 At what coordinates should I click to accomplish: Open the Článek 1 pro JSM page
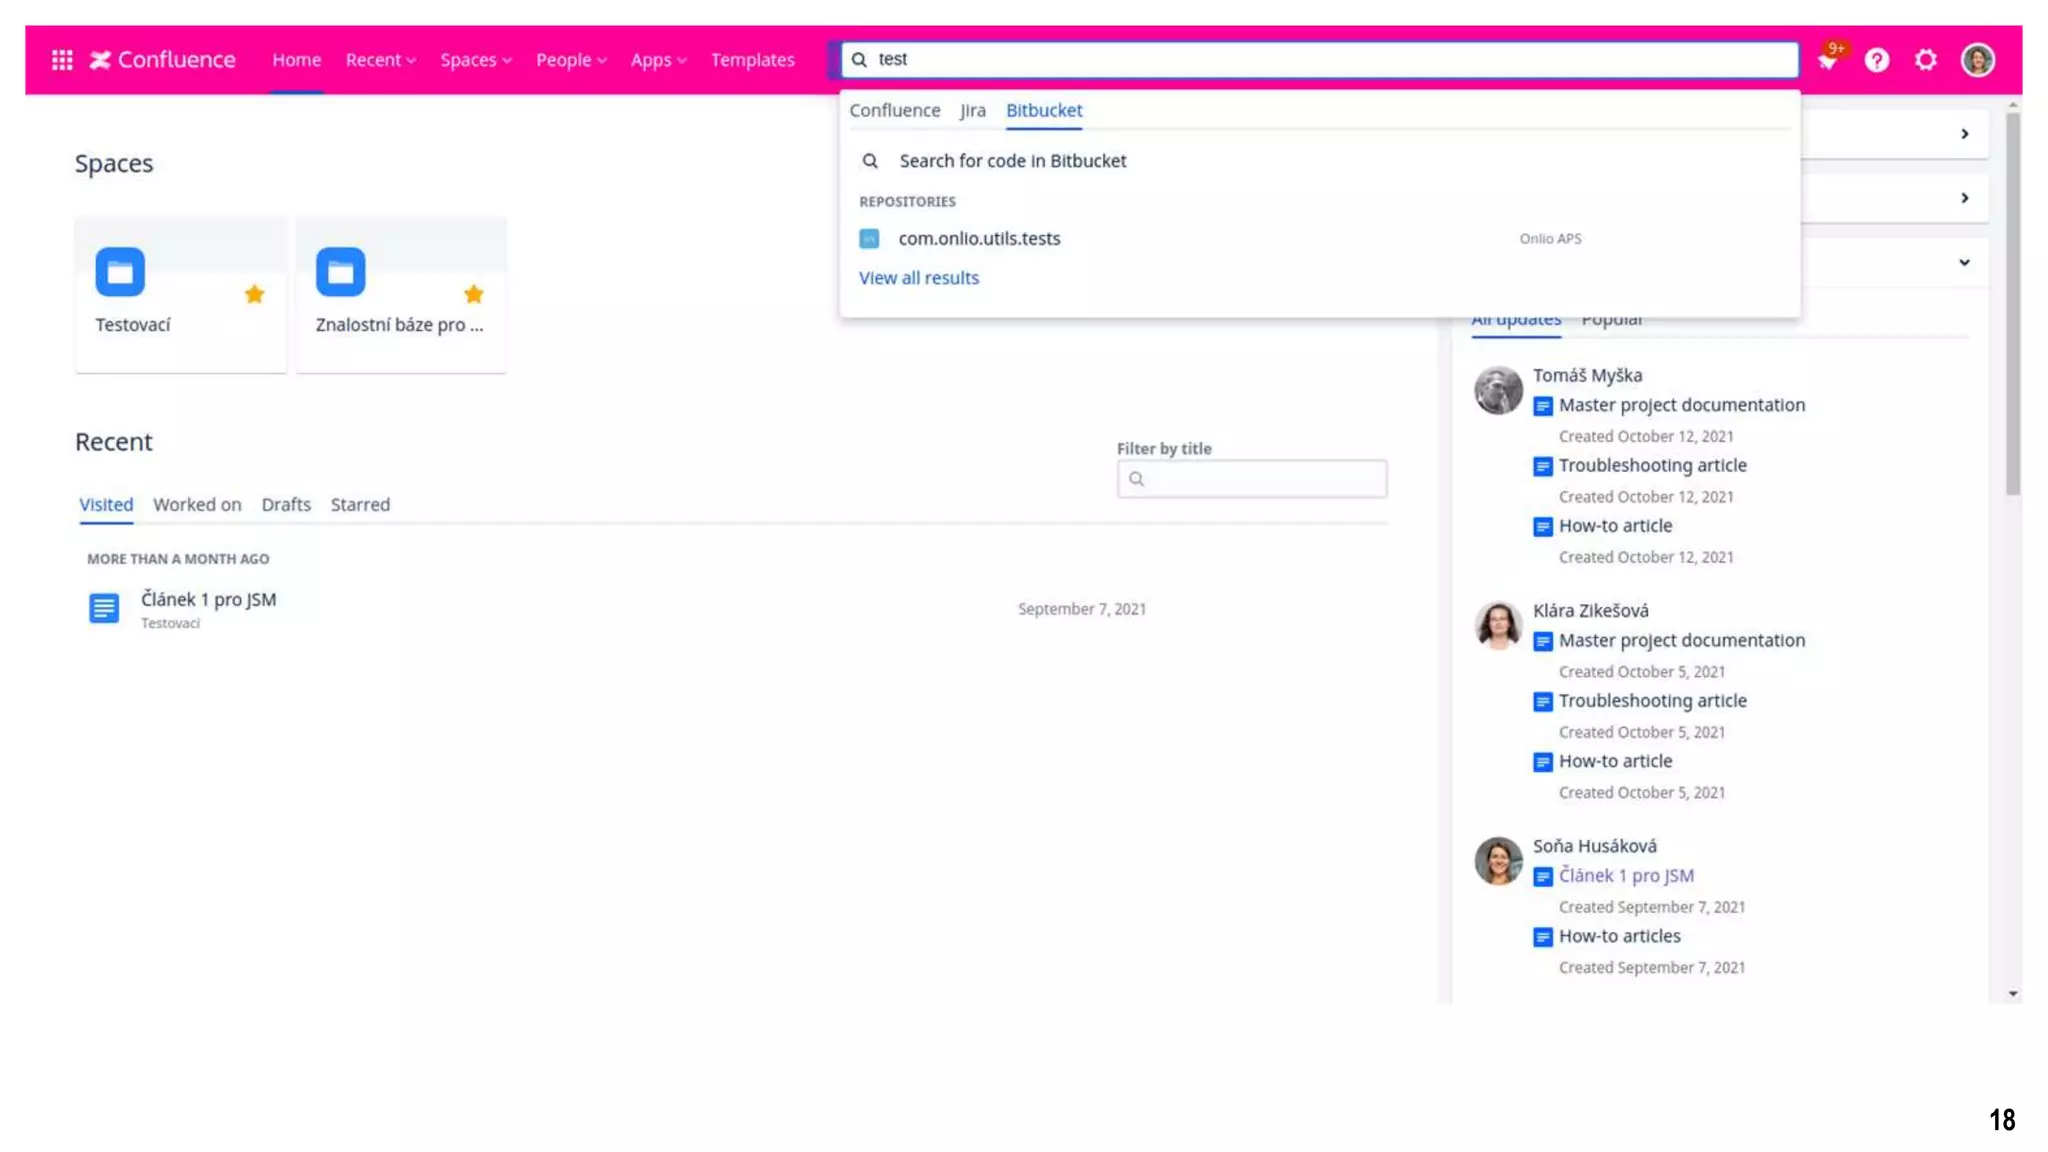point(208,600)
